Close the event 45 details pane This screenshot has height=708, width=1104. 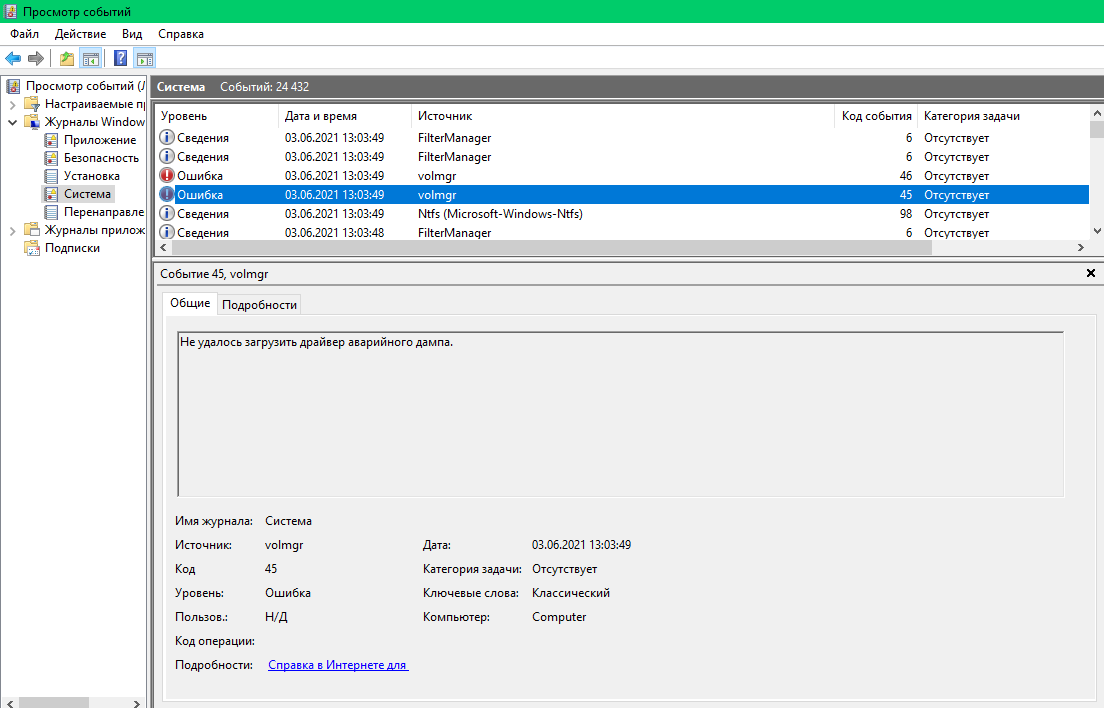click(1091, 273)
